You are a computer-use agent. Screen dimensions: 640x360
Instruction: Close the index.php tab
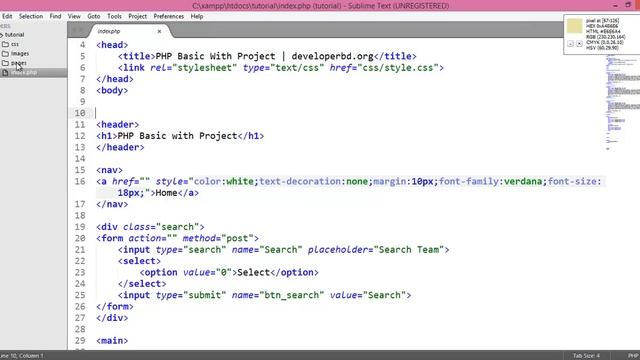pyautogui.click(x=159, y=31)
